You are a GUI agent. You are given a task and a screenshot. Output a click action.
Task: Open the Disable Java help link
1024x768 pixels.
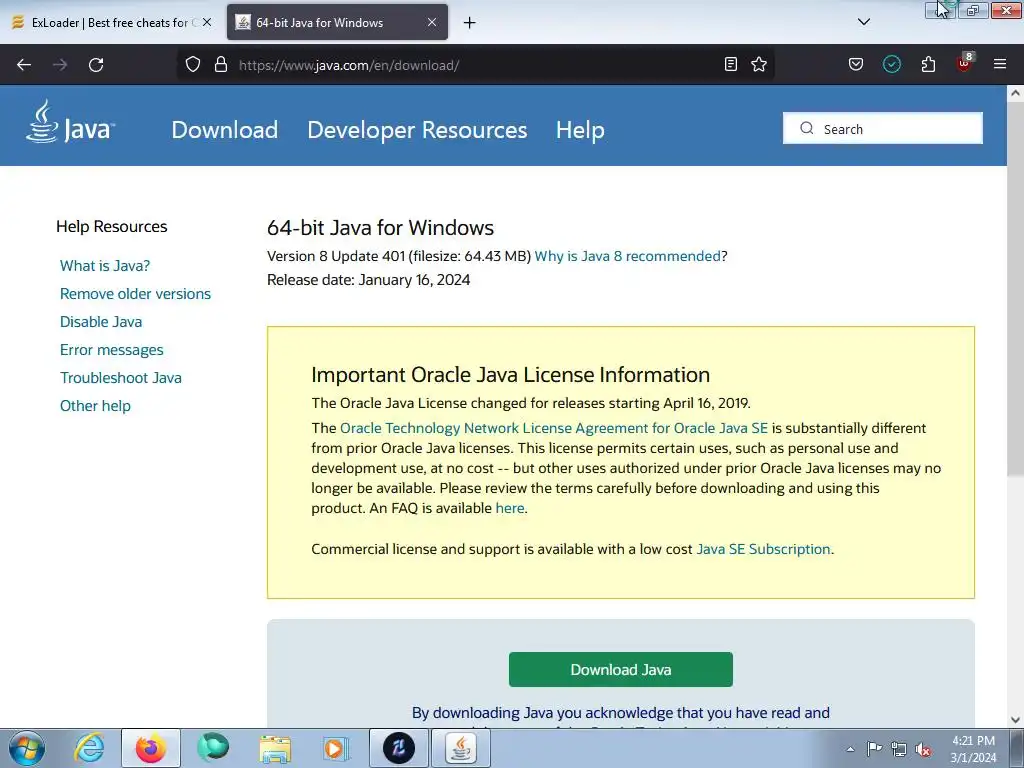[101, 322]
